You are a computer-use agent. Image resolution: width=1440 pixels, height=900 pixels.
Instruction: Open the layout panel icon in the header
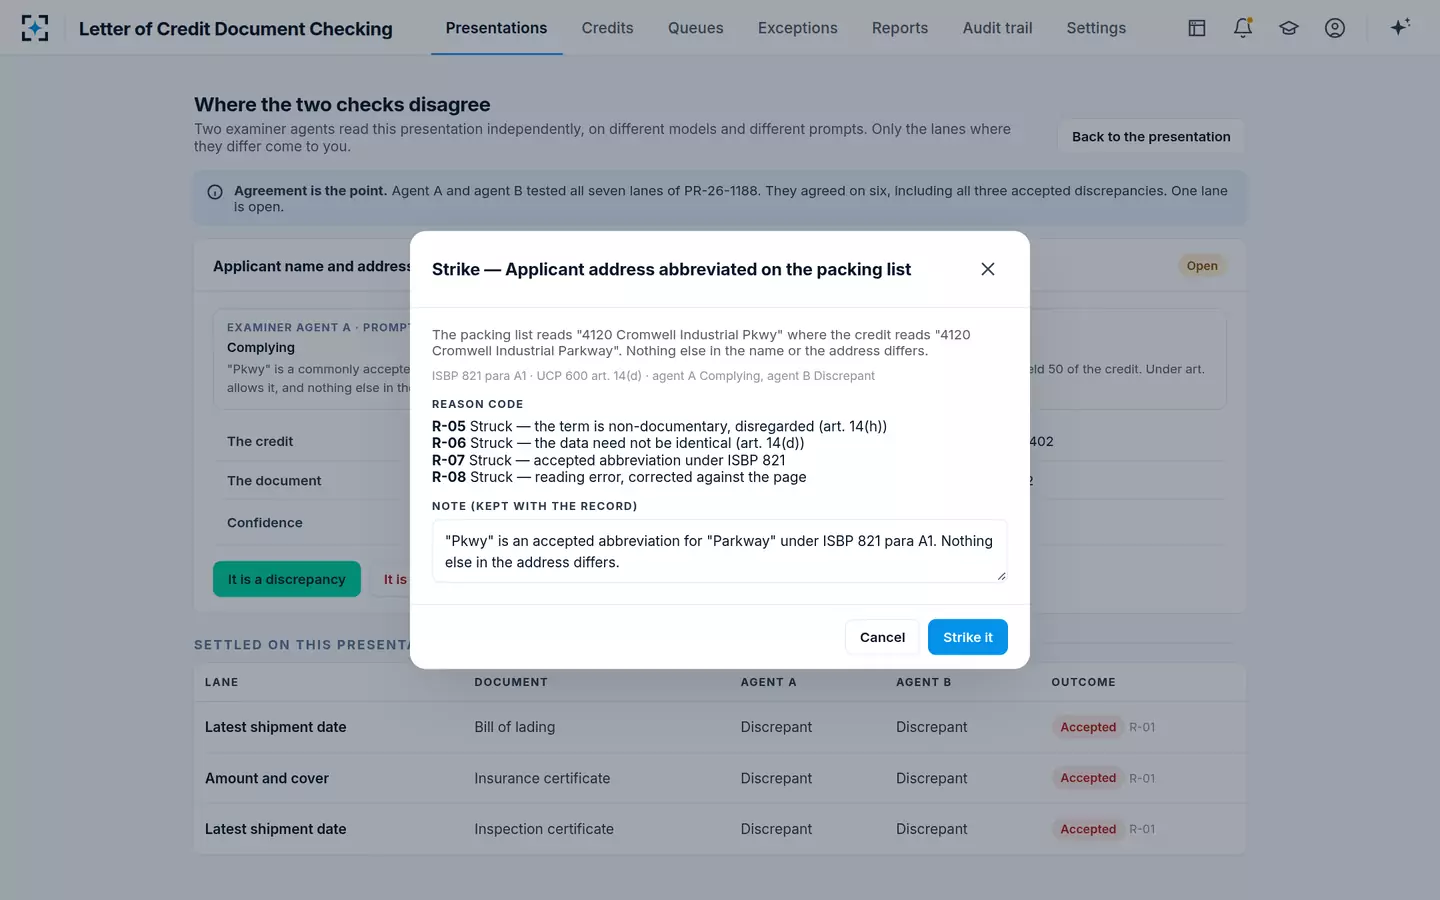(x=1197, y=28)
